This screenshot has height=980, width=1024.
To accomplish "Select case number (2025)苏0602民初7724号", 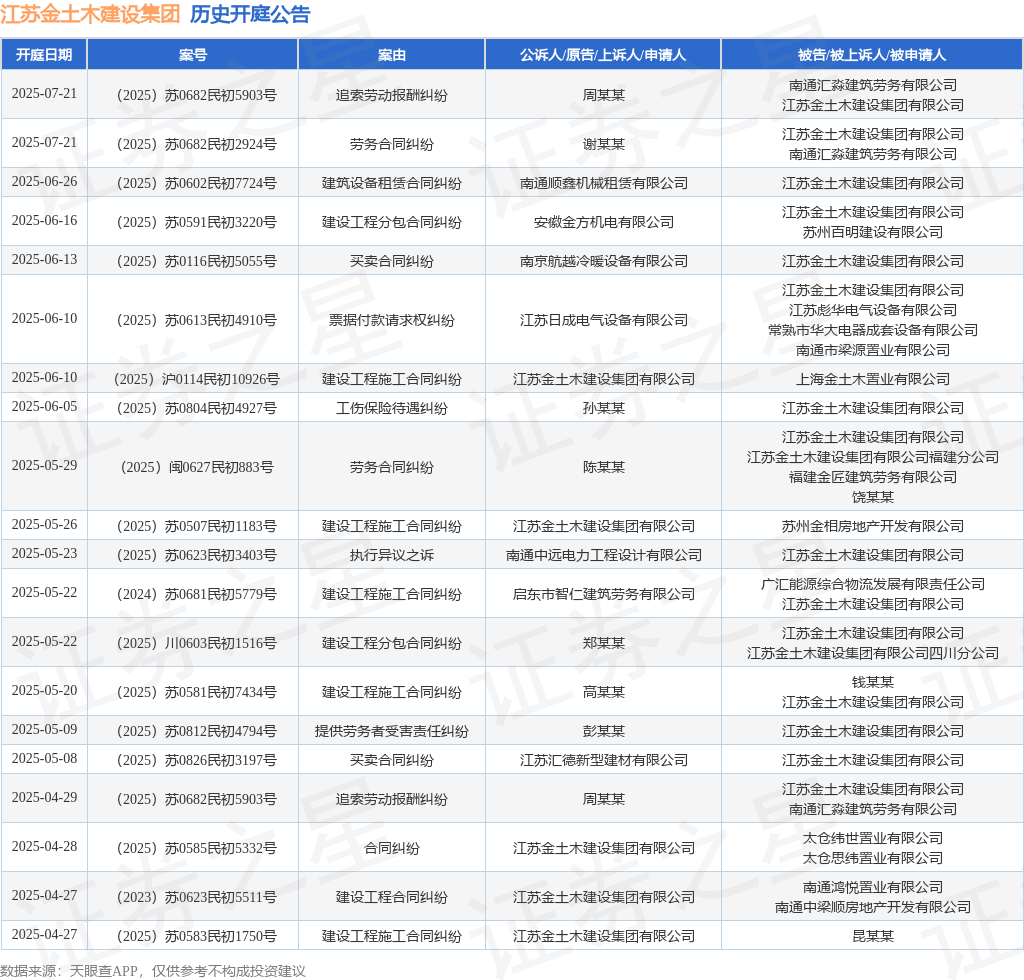I will pos(197,183).
